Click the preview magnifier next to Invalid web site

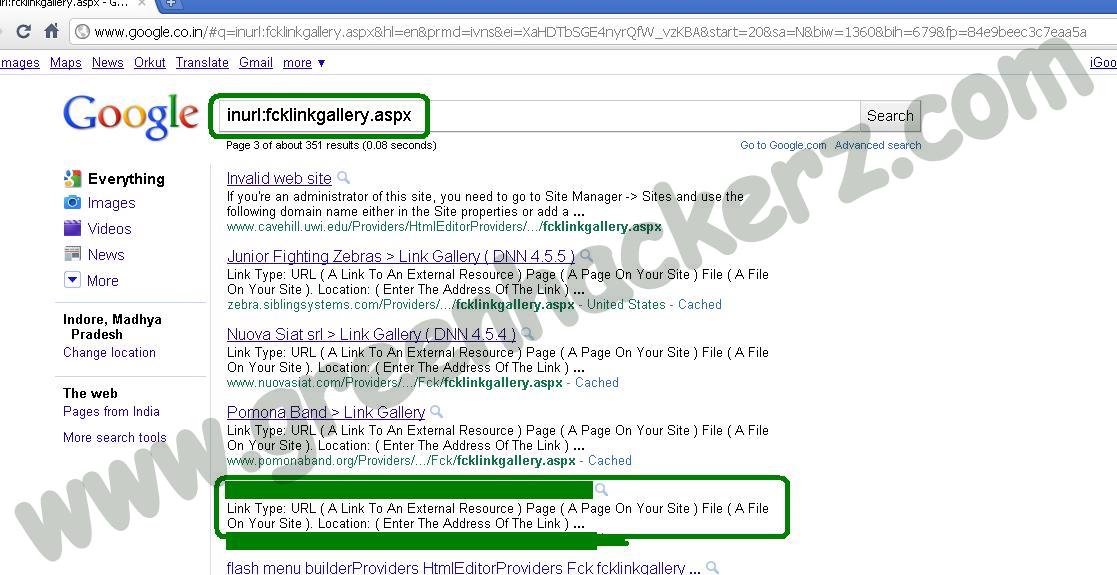pos(343,177)
